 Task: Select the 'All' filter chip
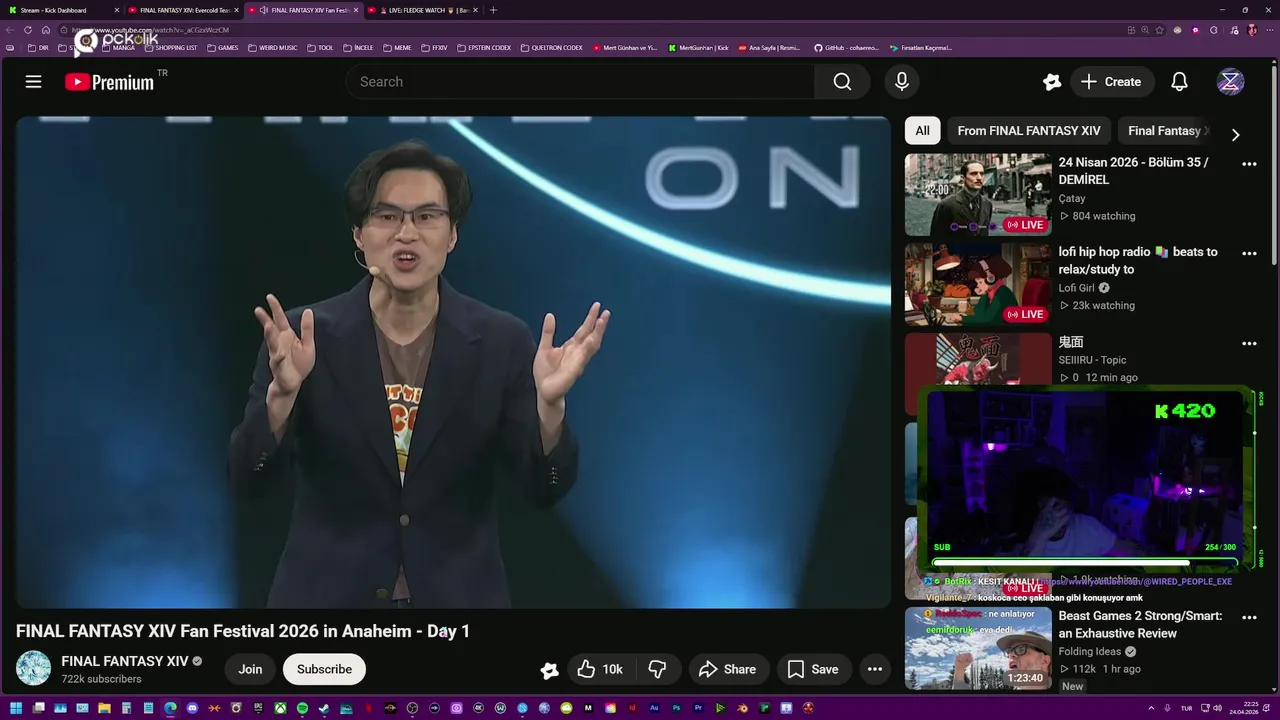(x=922, y=131)
